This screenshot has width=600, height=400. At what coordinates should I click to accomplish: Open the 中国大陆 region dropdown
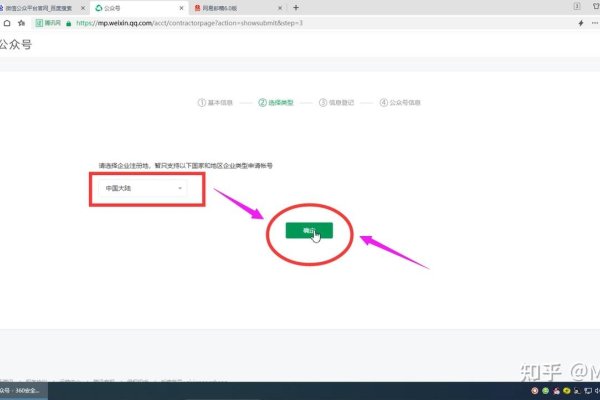tap(143, 188)
